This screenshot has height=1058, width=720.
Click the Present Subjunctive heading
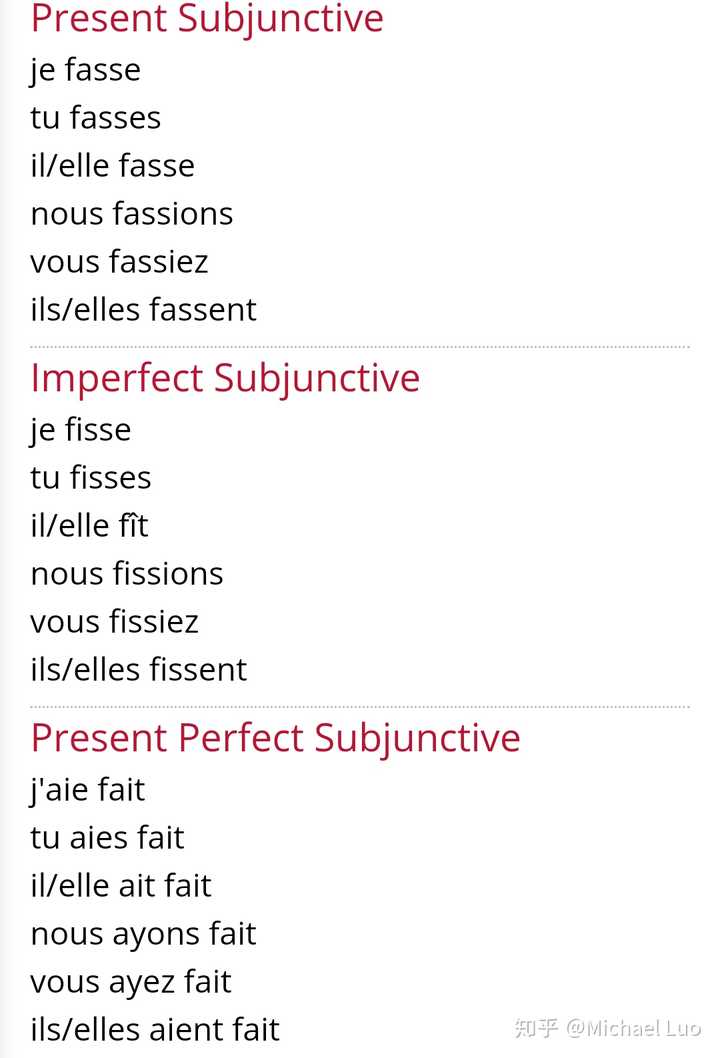(x=207, y=18)
